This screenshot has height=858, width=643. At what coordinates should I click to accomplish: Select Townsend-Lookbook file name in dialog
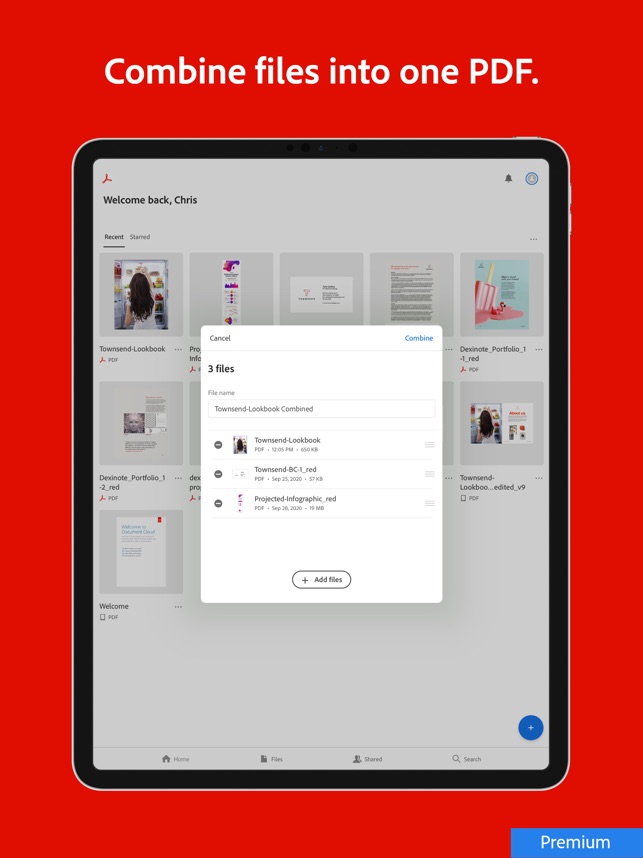(287, 440)
